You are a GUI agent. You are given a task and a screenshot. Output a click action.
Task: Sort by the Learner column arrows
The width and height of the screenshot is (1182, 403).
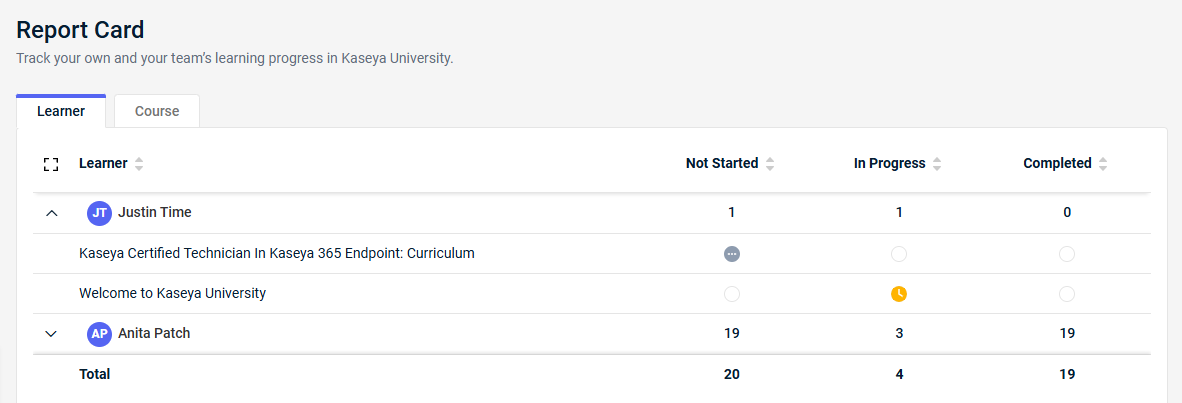coord(139,164)
